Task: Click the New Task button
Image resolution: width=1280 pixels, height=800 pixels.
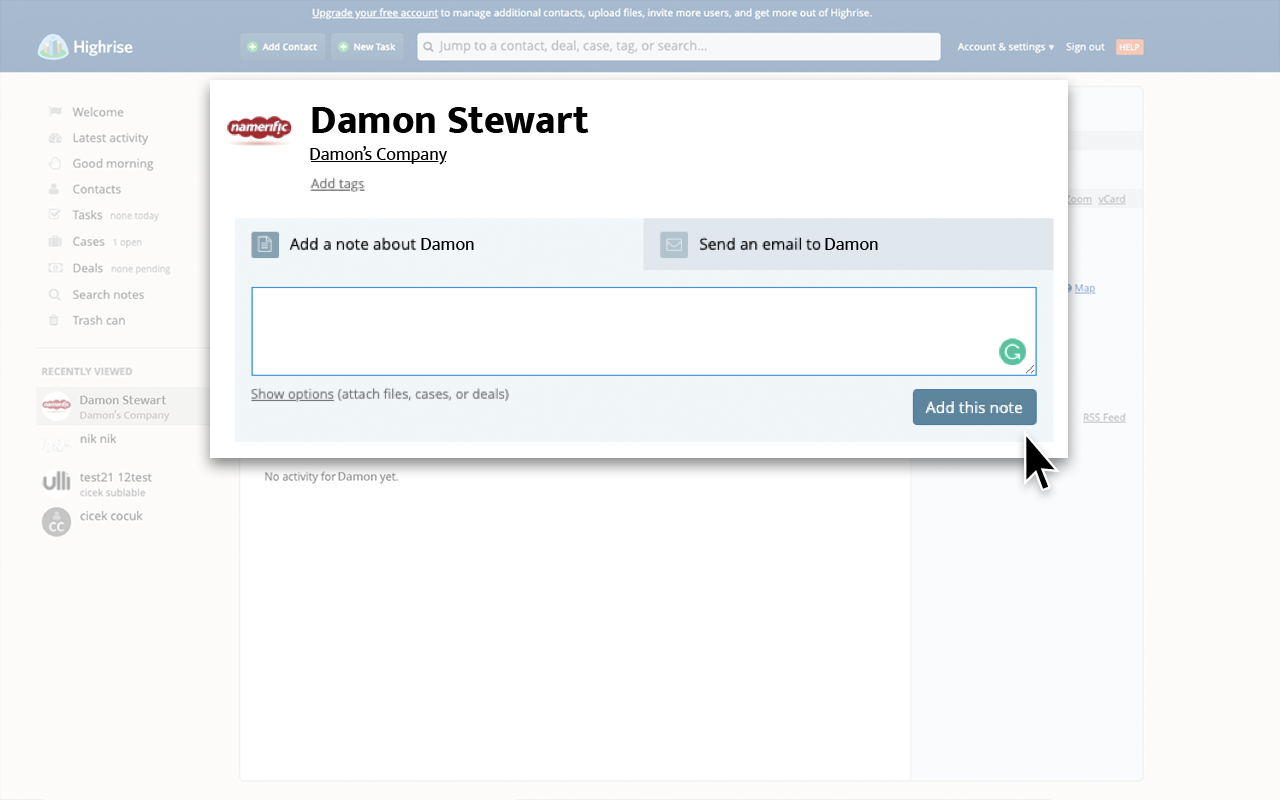Action: 367,47
